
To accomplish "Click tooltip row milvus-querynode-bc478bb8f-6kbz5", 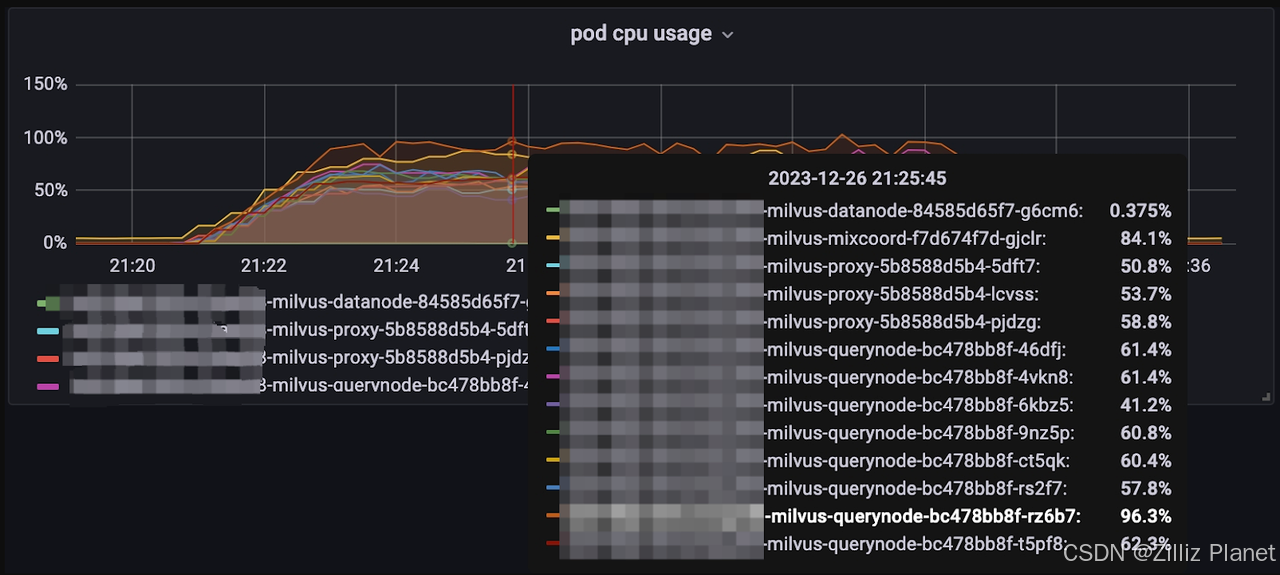I will coord(859,406).
